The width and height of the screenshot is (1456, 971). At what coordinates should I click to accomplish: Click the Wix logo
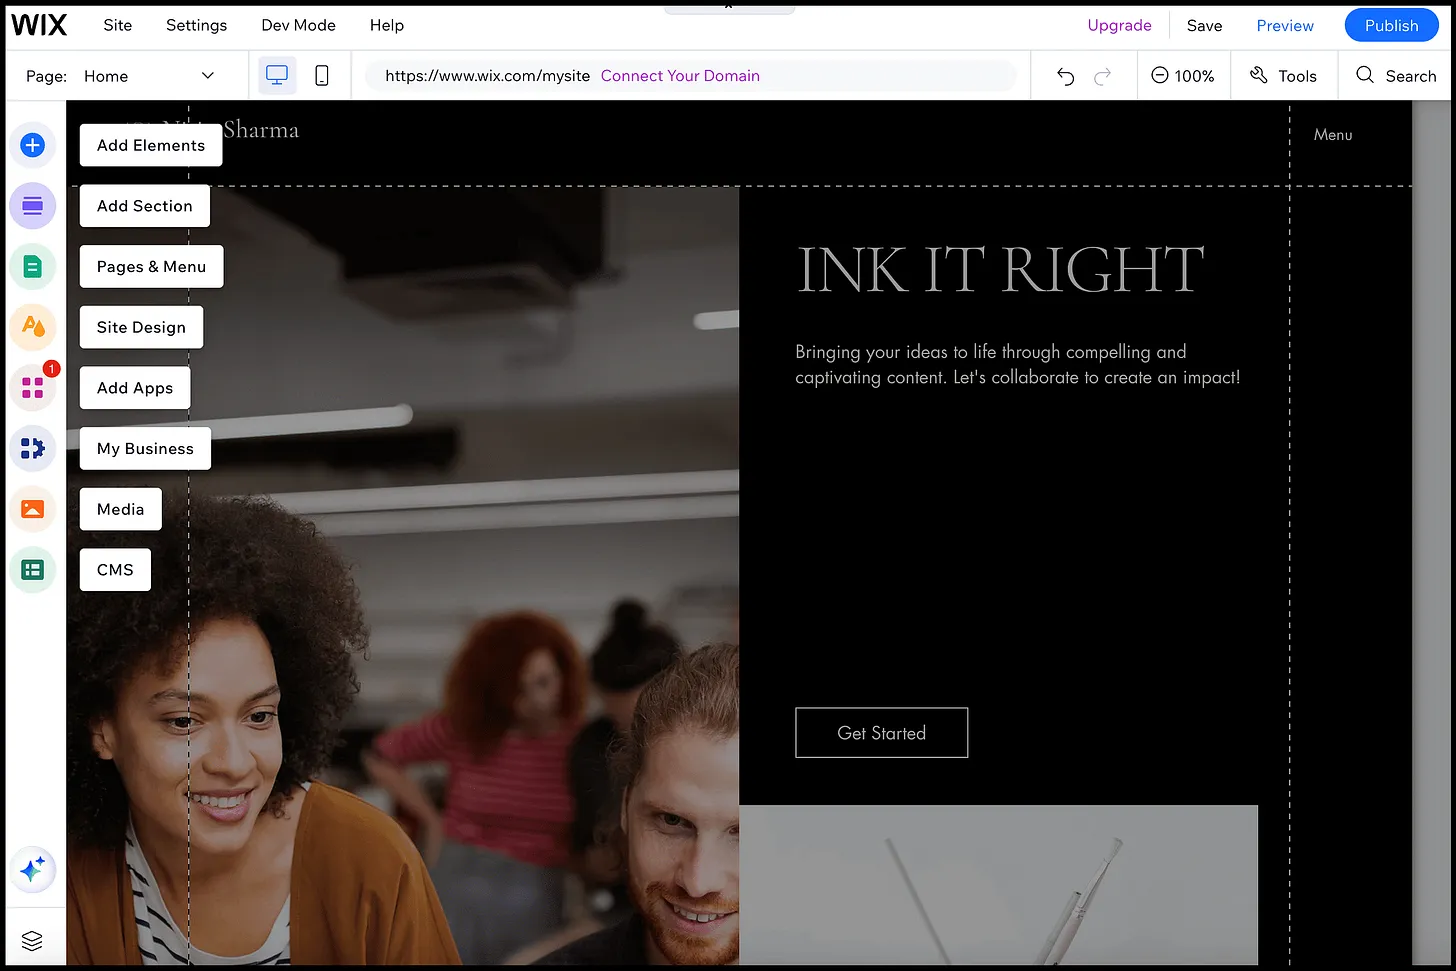pyautogui.click(x=39, y=25)
